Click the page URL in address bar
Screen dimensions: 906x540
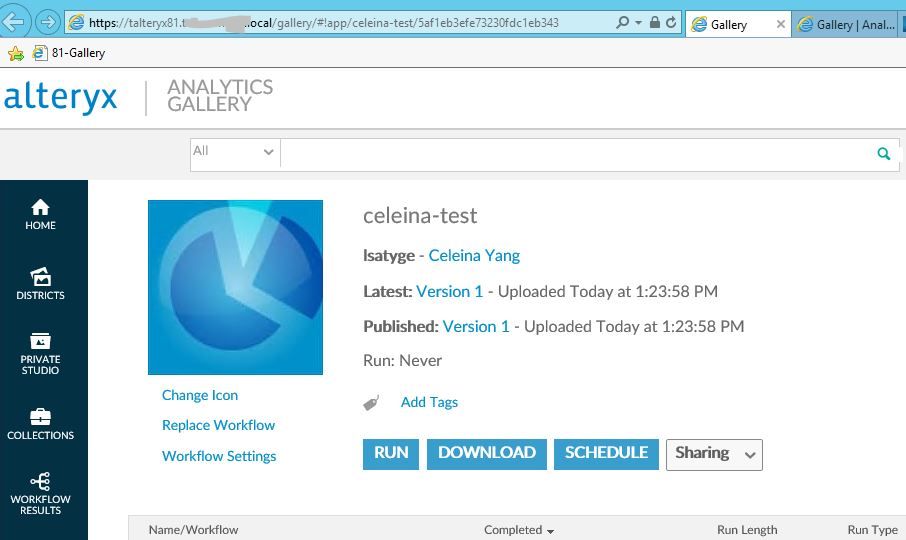[x=324, y=23]
